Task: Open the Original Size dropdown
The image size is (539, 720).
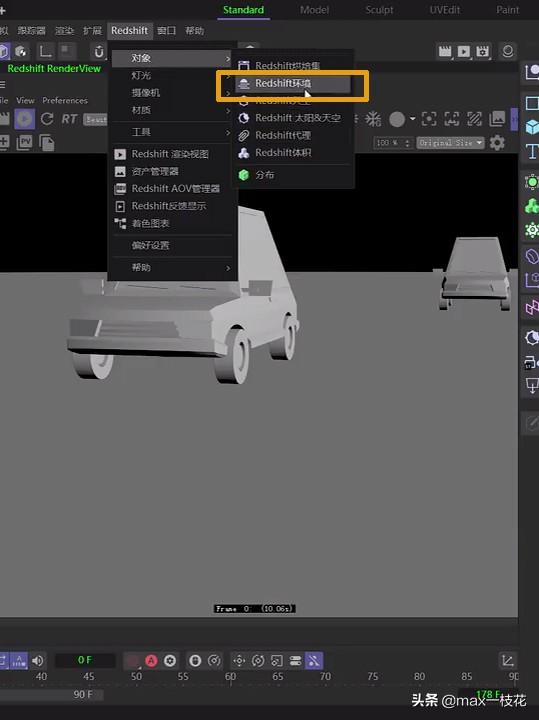Action: click(x=450, y=143)
